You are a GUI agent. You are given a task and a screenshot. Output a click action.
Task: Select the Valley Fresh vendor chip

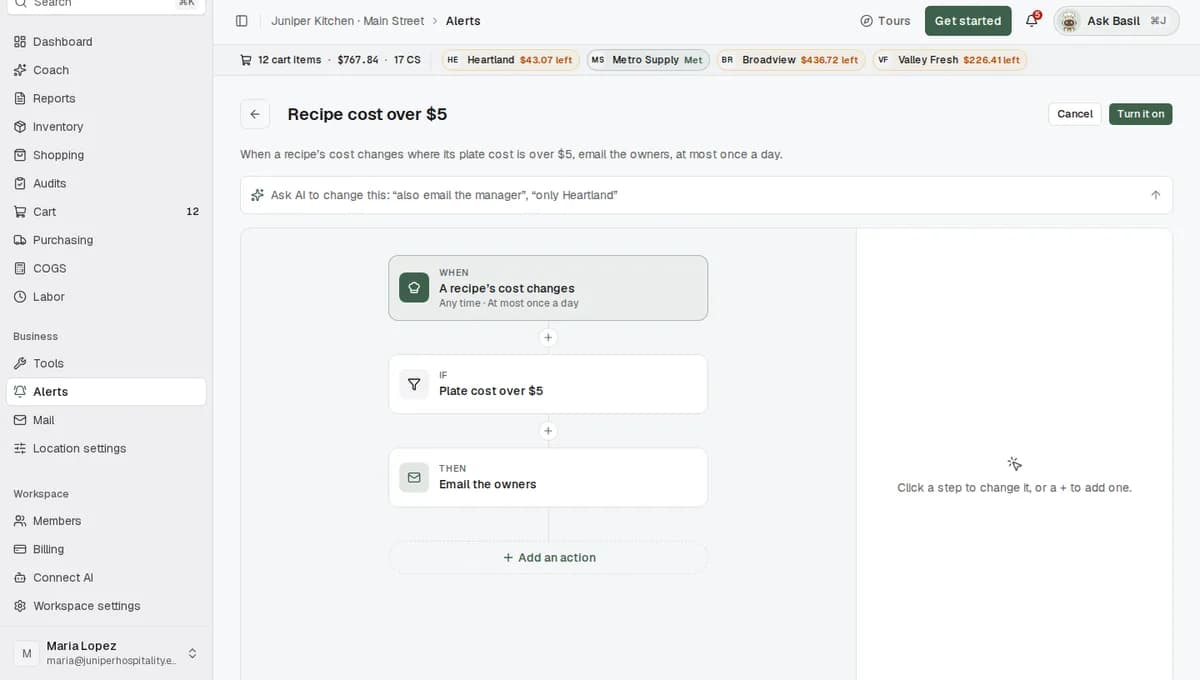tap(949, 60)
